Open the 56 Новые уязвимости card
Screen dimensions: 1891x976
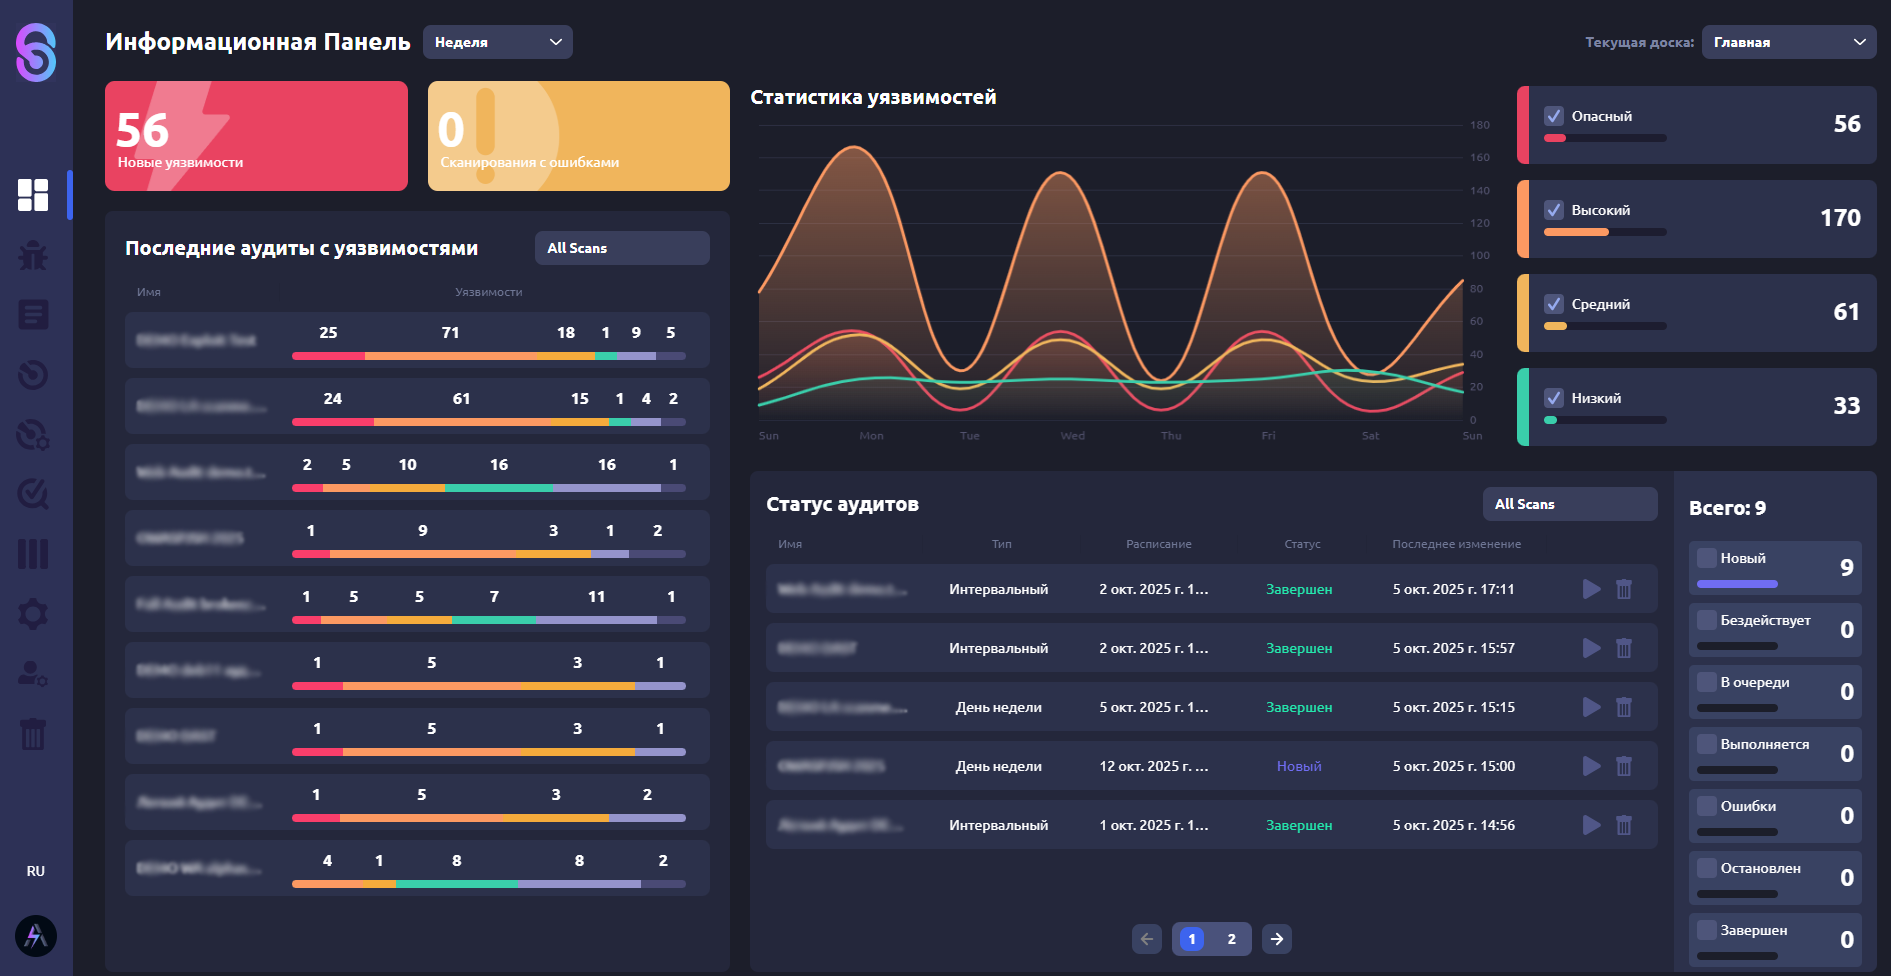256,136
